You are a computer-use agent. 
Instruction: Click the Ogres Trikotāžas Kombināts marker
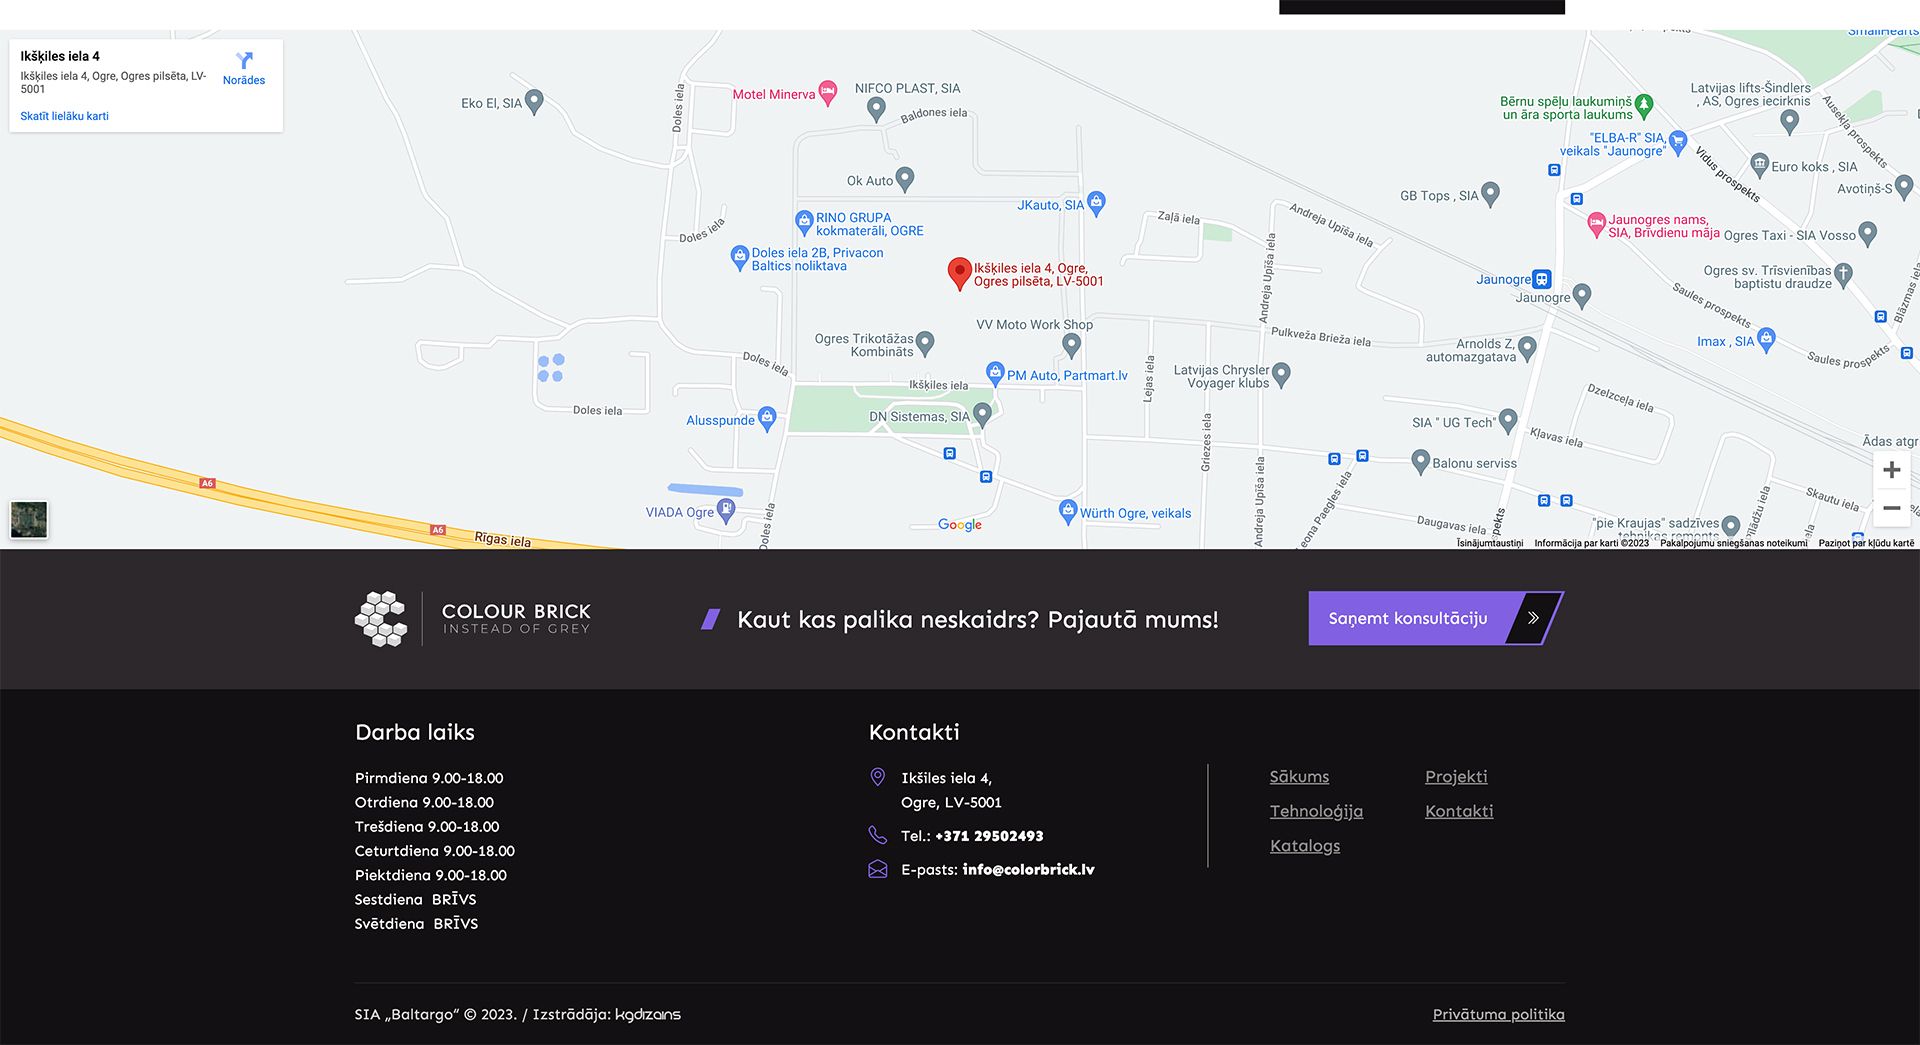(925, 343)
